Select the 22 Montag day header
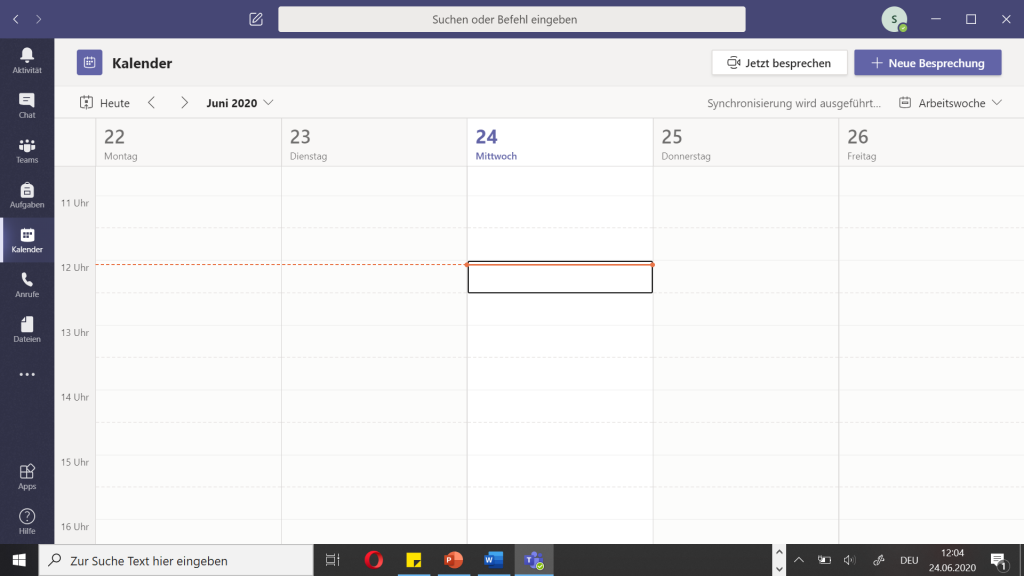 click(x=189, y=143)
